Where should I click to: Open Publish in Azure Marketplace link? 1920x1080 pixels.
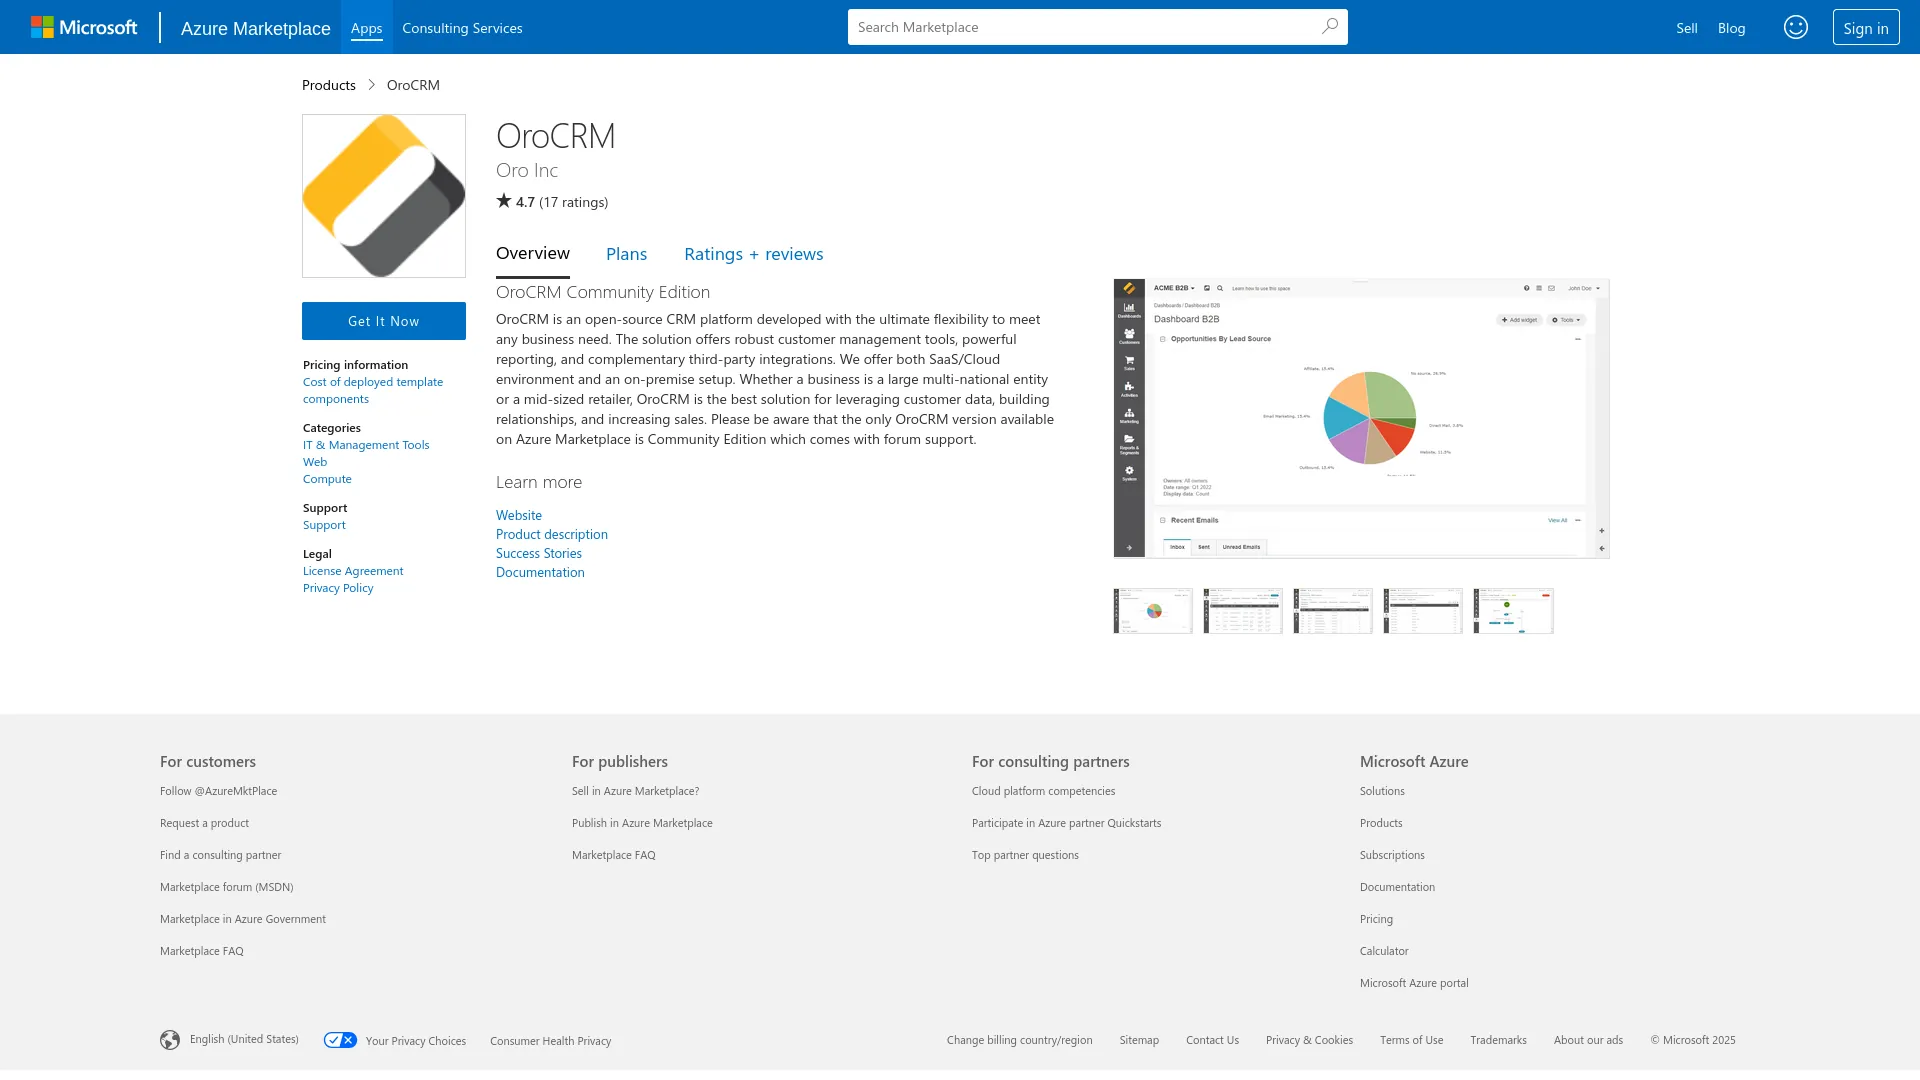pyautogui.click(x=642, y=823)
